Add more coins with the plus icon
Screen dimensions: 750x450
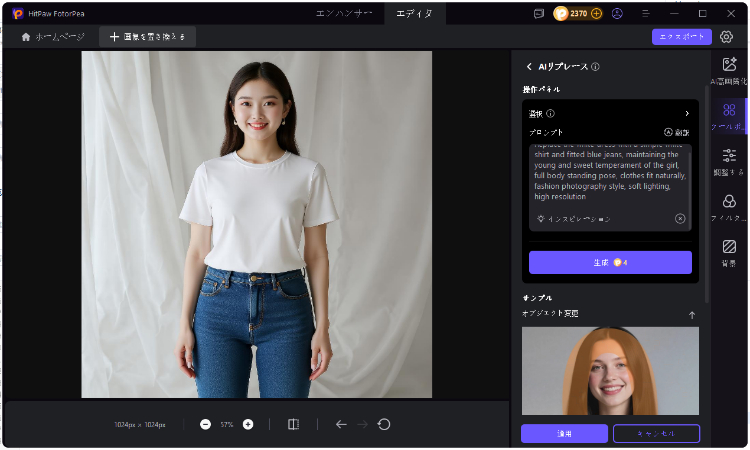tap(596, 13)
